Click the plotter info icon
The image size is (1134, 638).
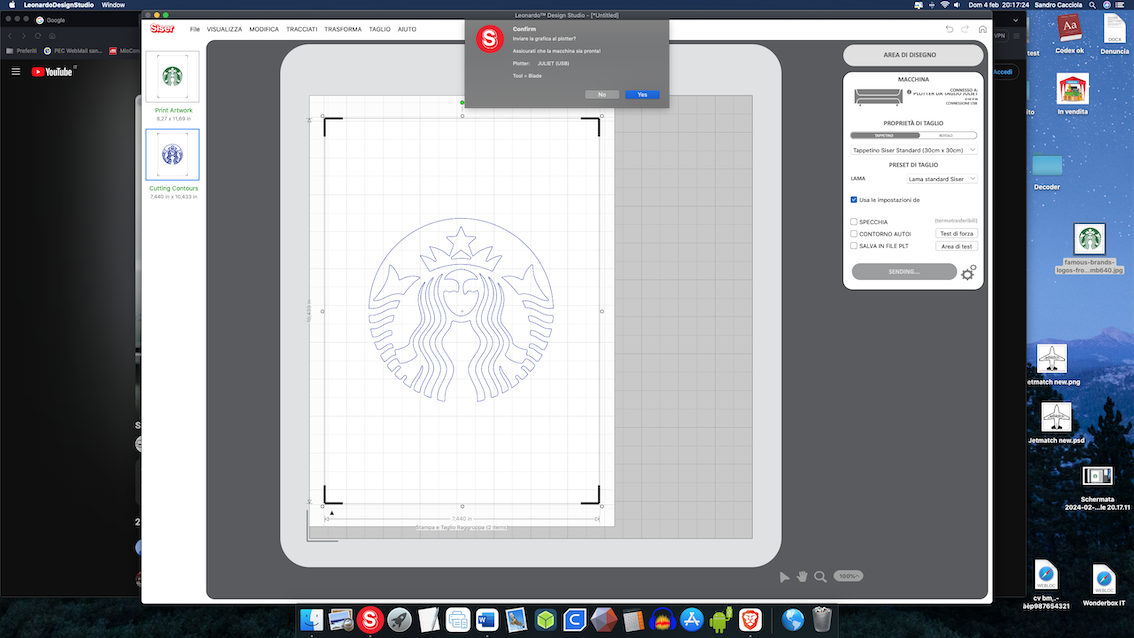[909, 93]
